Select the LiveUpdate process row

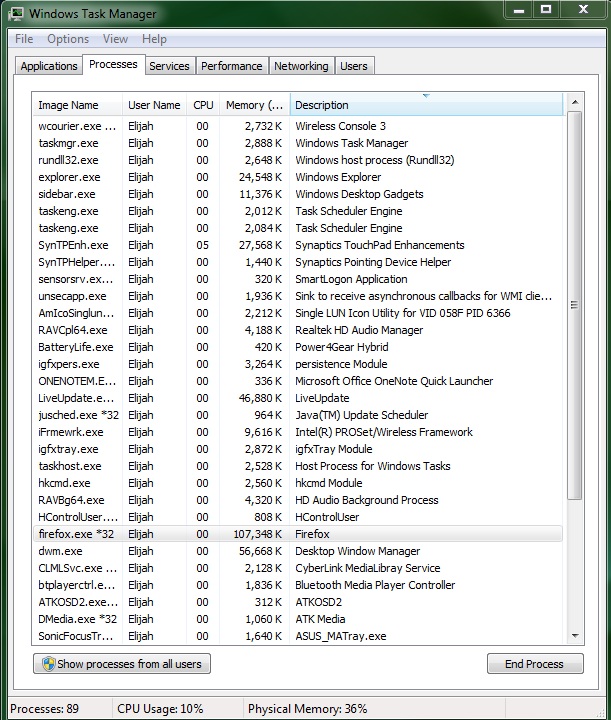(297, 398)
